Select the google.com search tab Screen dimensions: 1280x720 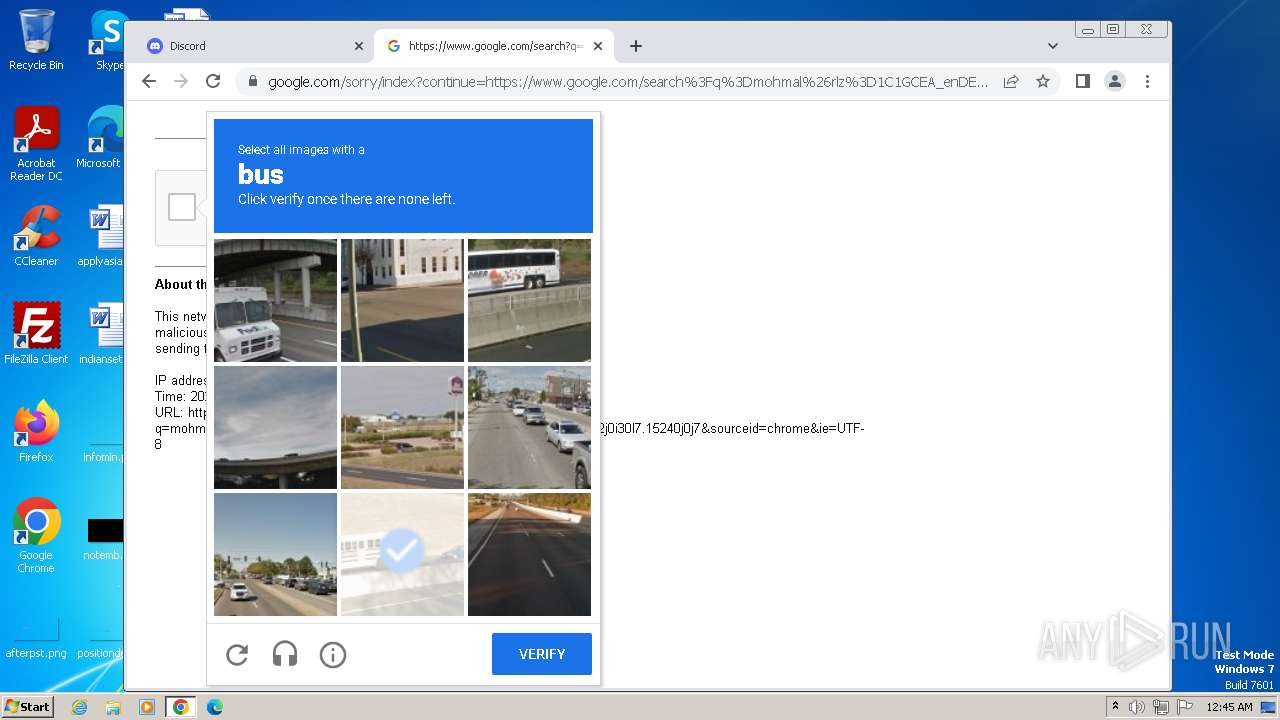[x=495, y=46]
